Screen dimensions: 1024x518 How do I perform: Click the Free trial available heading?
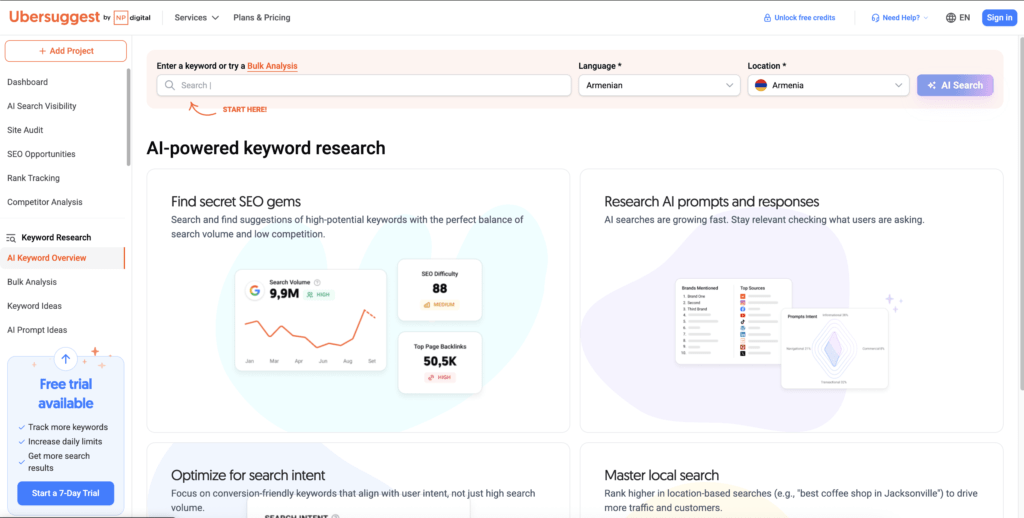(x=65, y=394)
